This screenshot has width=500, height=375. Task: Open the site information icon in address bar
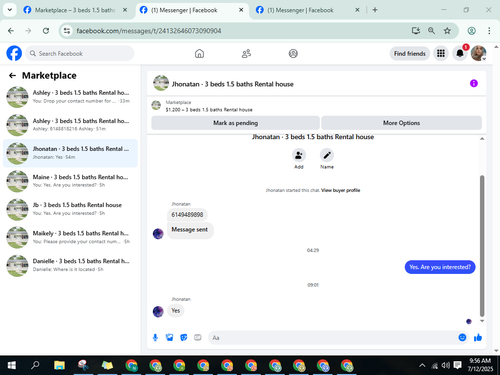67,31
